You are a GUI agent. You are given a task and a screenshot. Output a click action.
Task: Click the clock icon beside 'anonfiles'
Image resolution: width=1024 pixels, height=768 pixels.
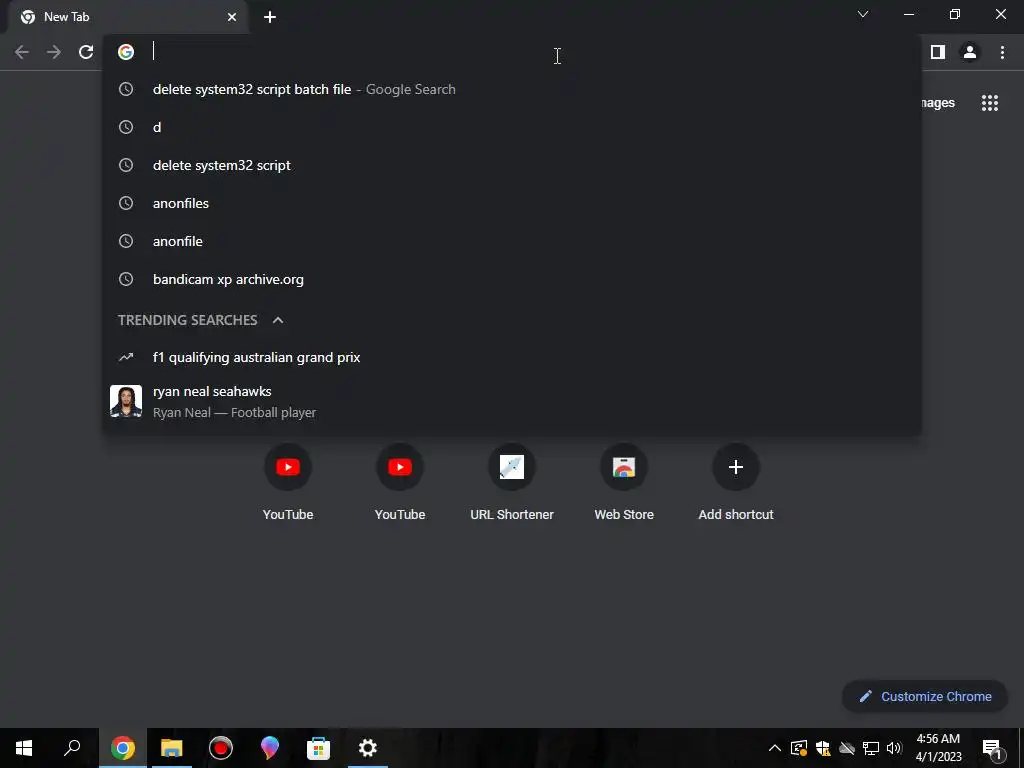pyautogui.click(x=126, y=203)
